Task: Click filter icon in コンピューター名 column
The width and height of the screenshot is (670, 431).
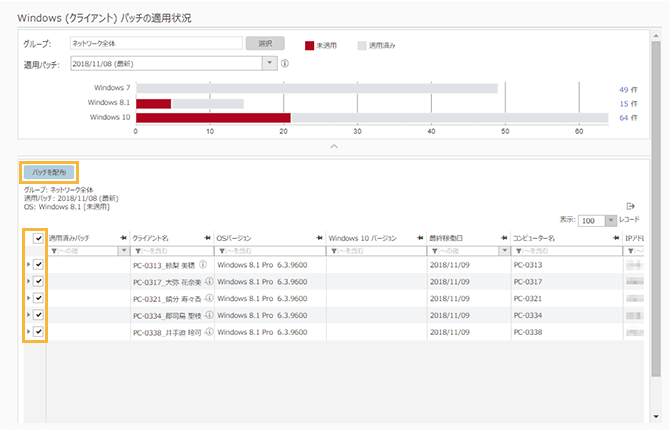Action: pos(517,251)
